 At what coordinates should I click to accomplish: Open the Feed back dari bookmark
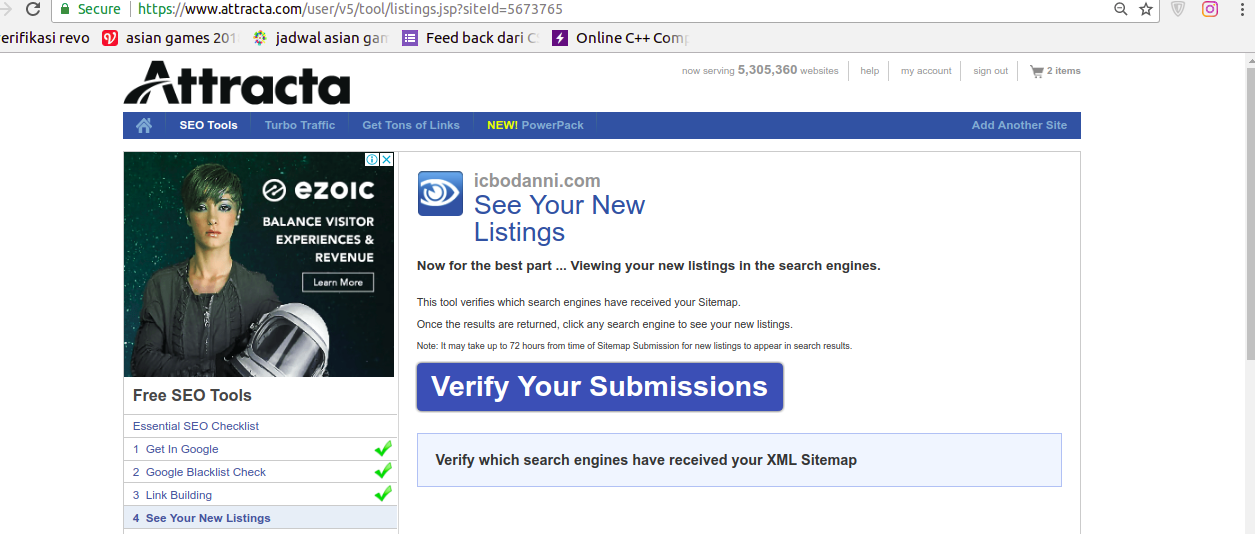click(x=470, y=38)
